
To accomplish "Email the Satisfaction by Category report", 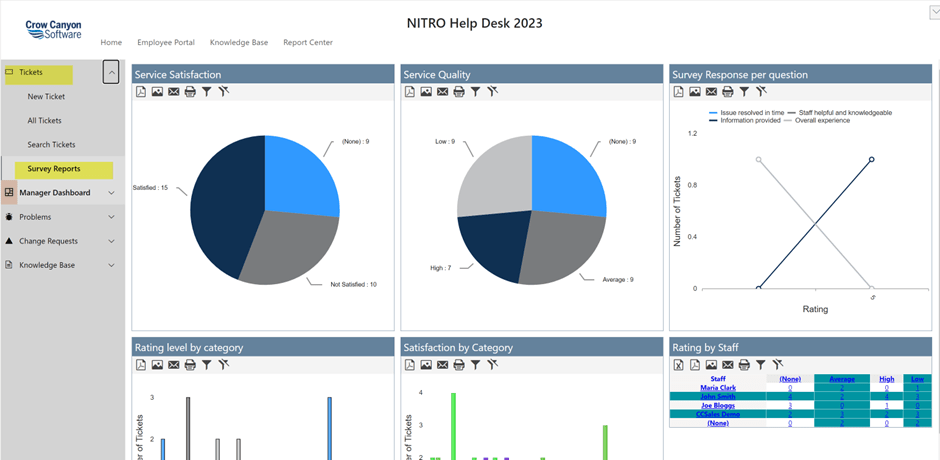I will point(442,365).
